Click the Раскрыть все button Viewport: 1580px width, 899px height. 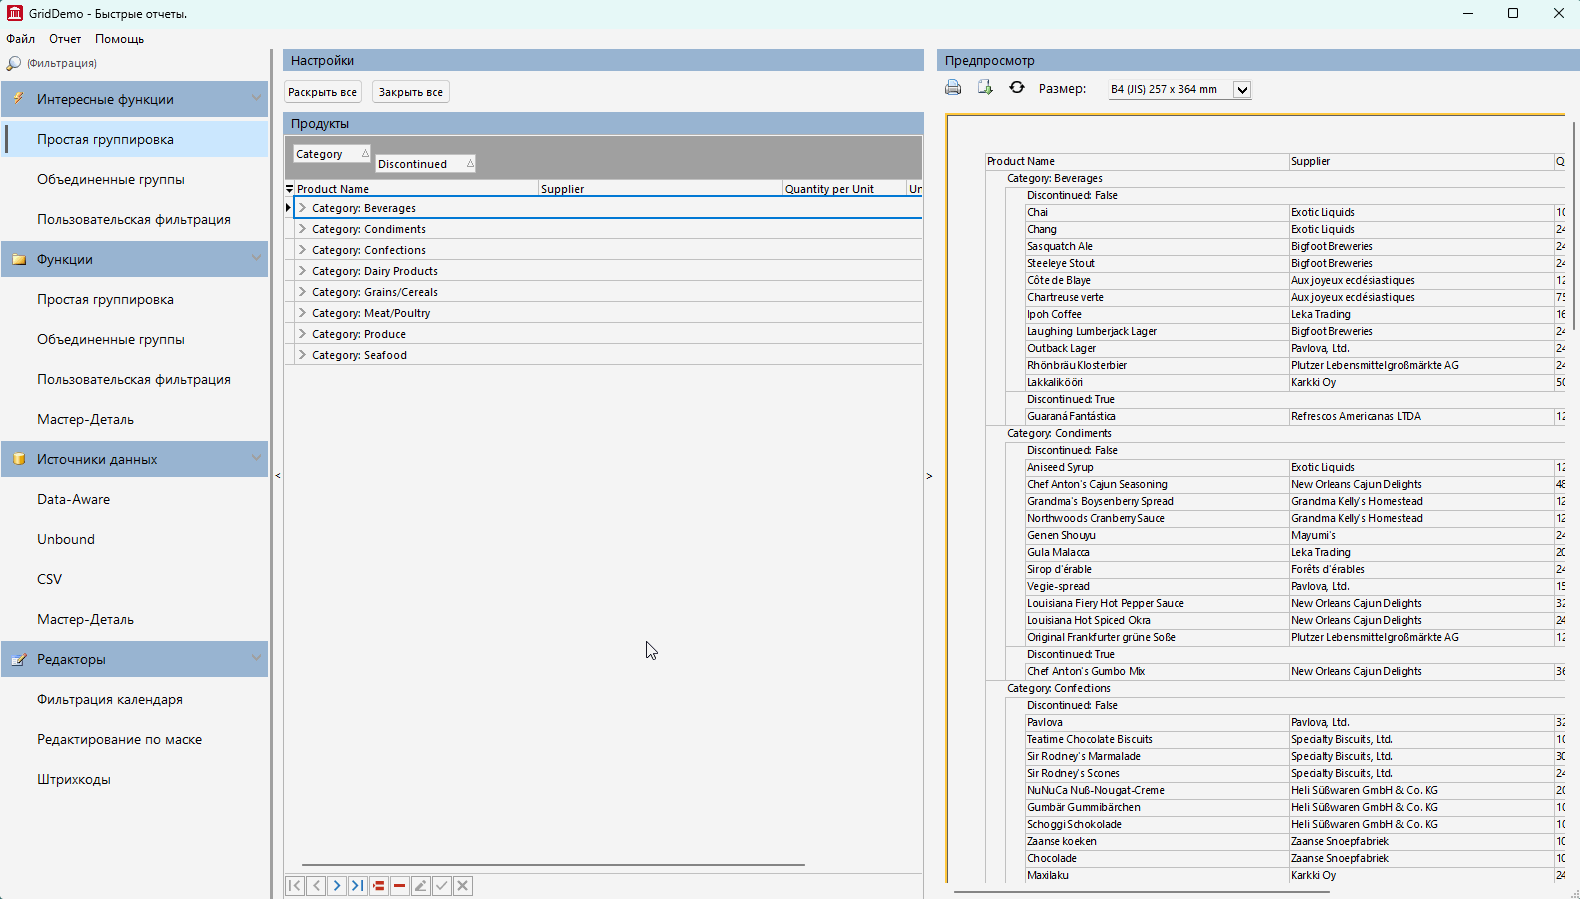322,92
